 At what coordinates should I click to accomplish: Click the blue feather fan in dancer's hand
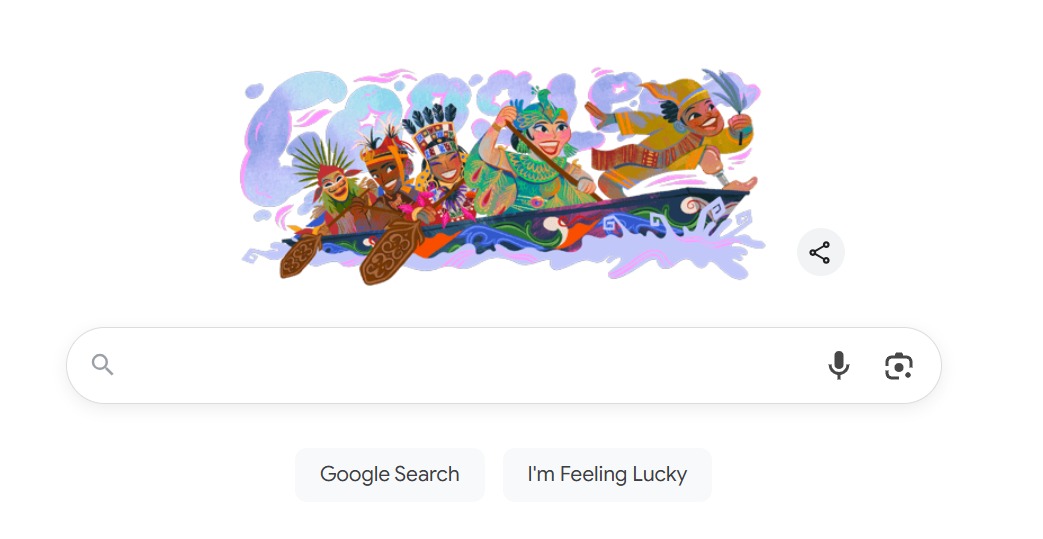pos(727,94)
